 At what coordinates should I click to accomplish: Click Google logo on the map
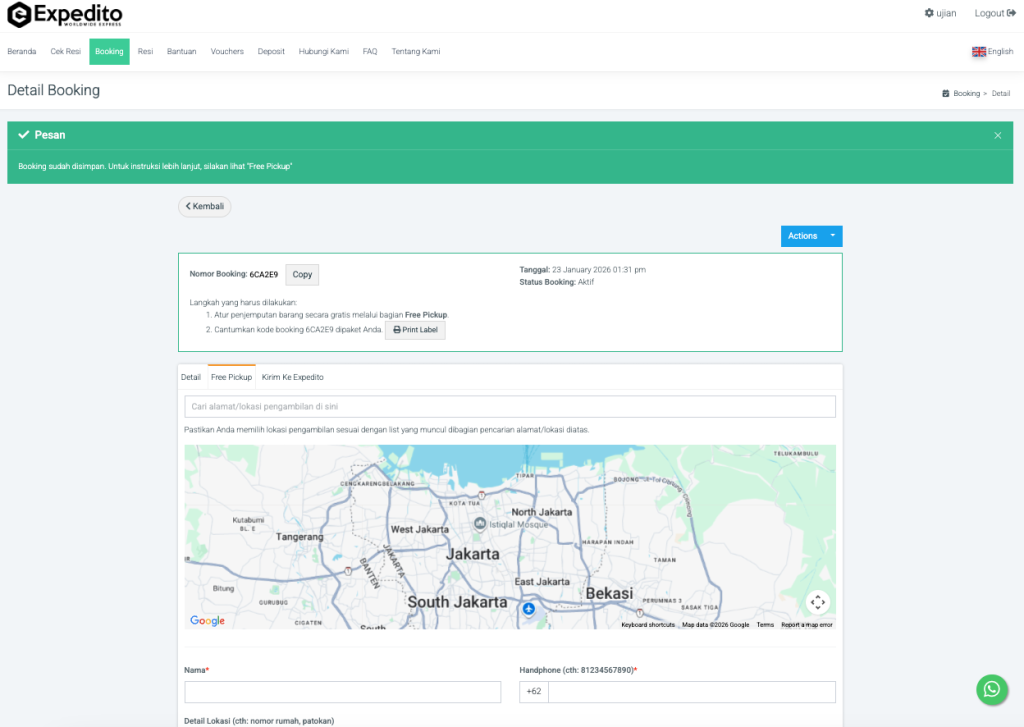pyautogui.click(x=207, y=621)
